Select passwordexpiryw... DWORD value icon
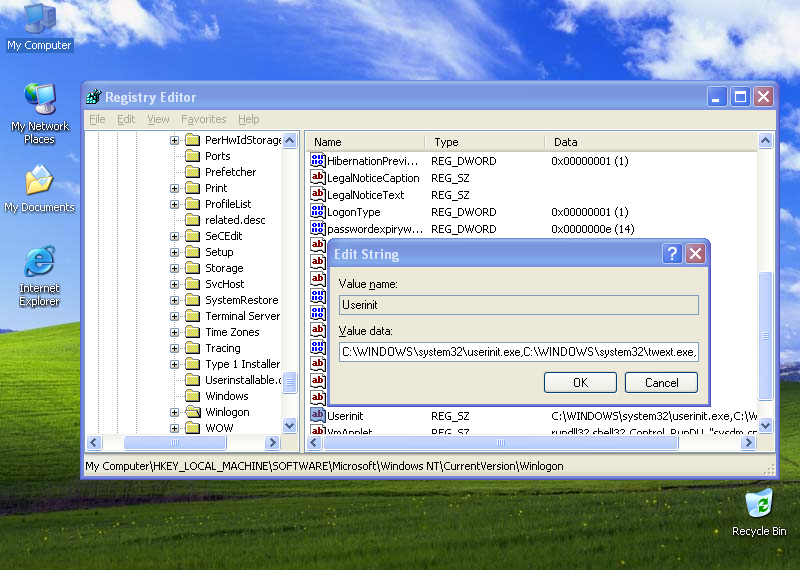The height and width of the screenshot is (570, 800). tap(317, 228)
